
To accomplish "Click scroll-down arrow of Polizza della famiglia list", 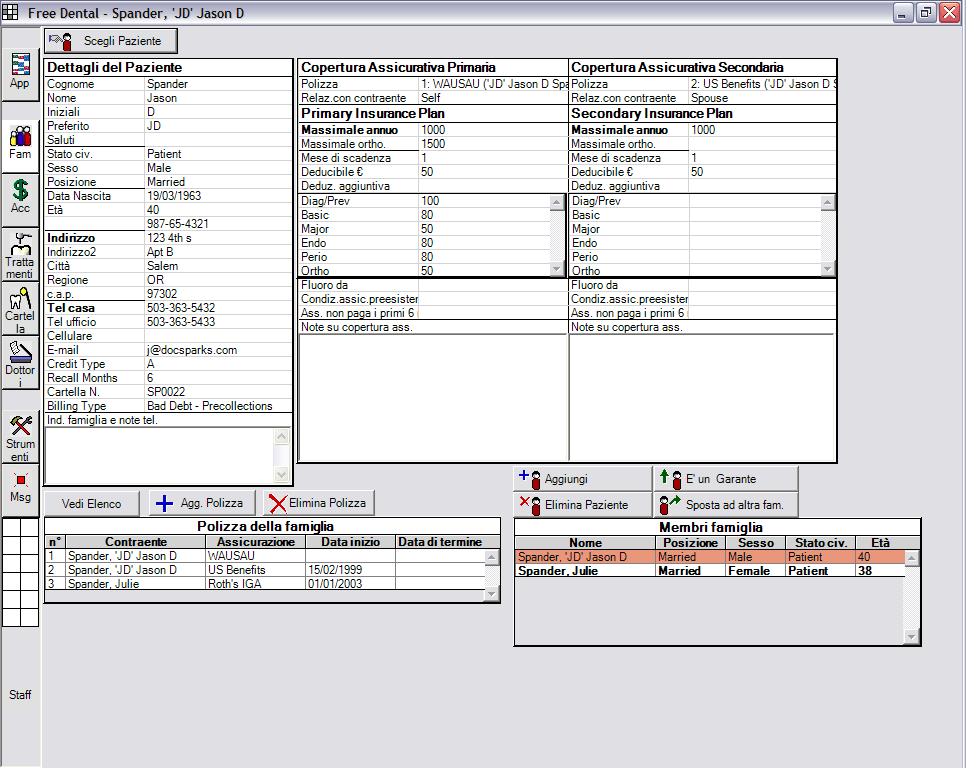I will (492, 594).
